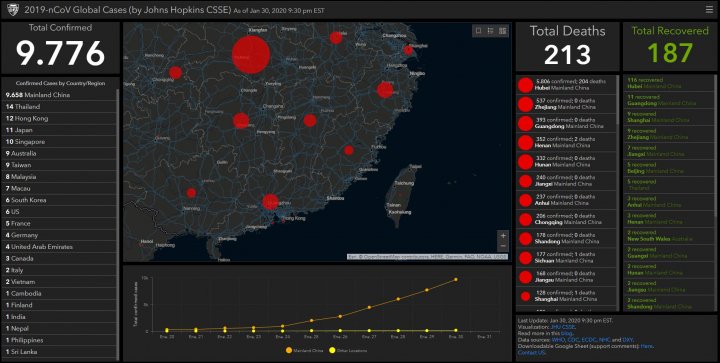720x363 pixels.
Task: Show the map legend panel
Action: (490, 31)
